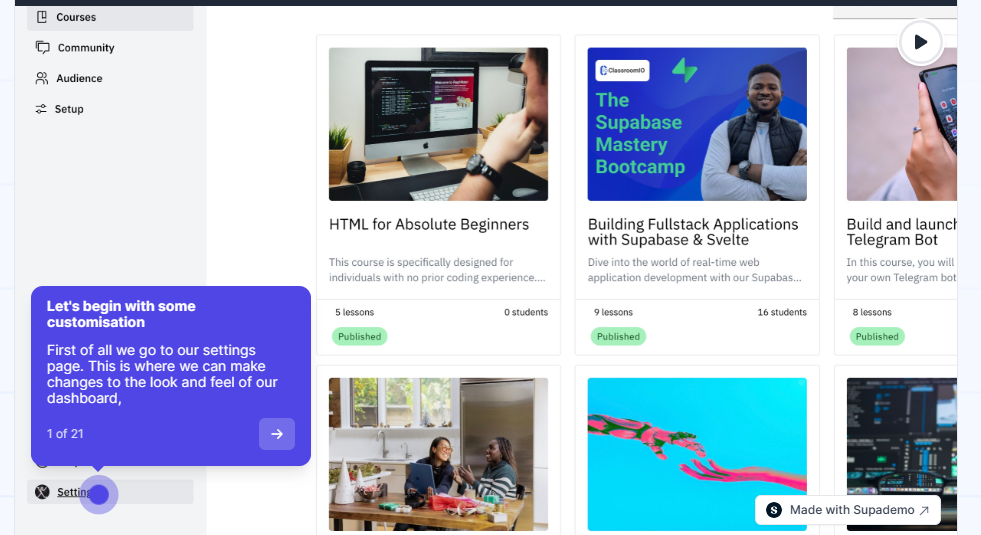The height and width of the screenshot is (535, 981).
Task: Click the Supademo logo icon in badge
Action: pyautogui.click(x=774, y=510)
